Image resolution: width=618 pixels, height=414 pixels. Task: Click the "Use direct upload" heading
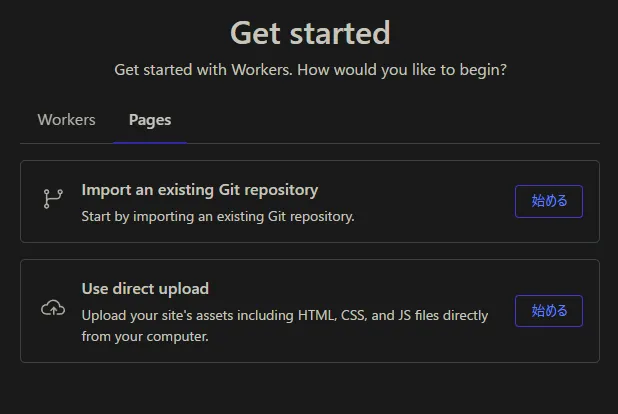[145, 288]
